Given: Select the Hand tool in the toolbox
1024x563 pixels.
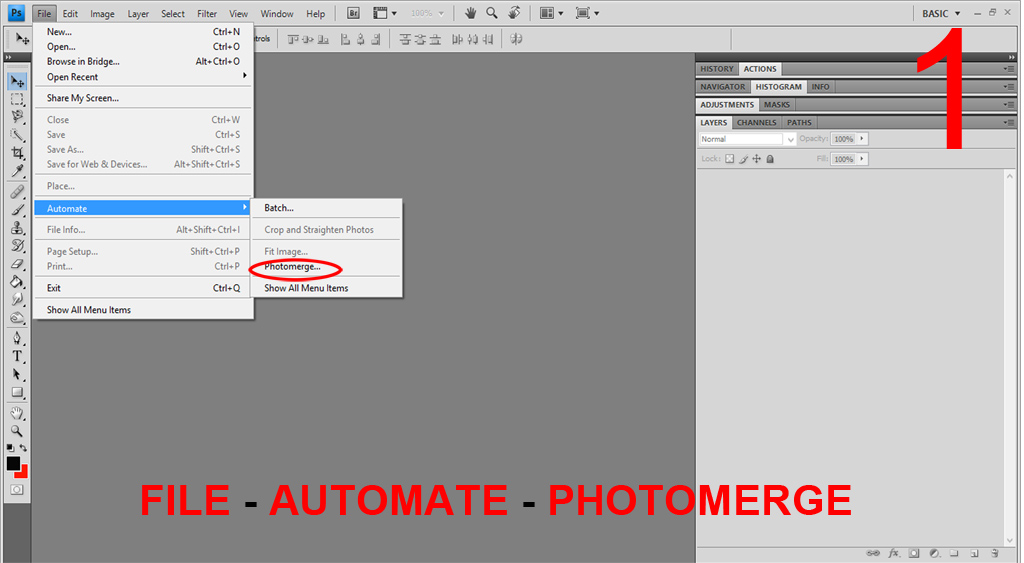Looking at the screenshot, I should tap(17, 413).
